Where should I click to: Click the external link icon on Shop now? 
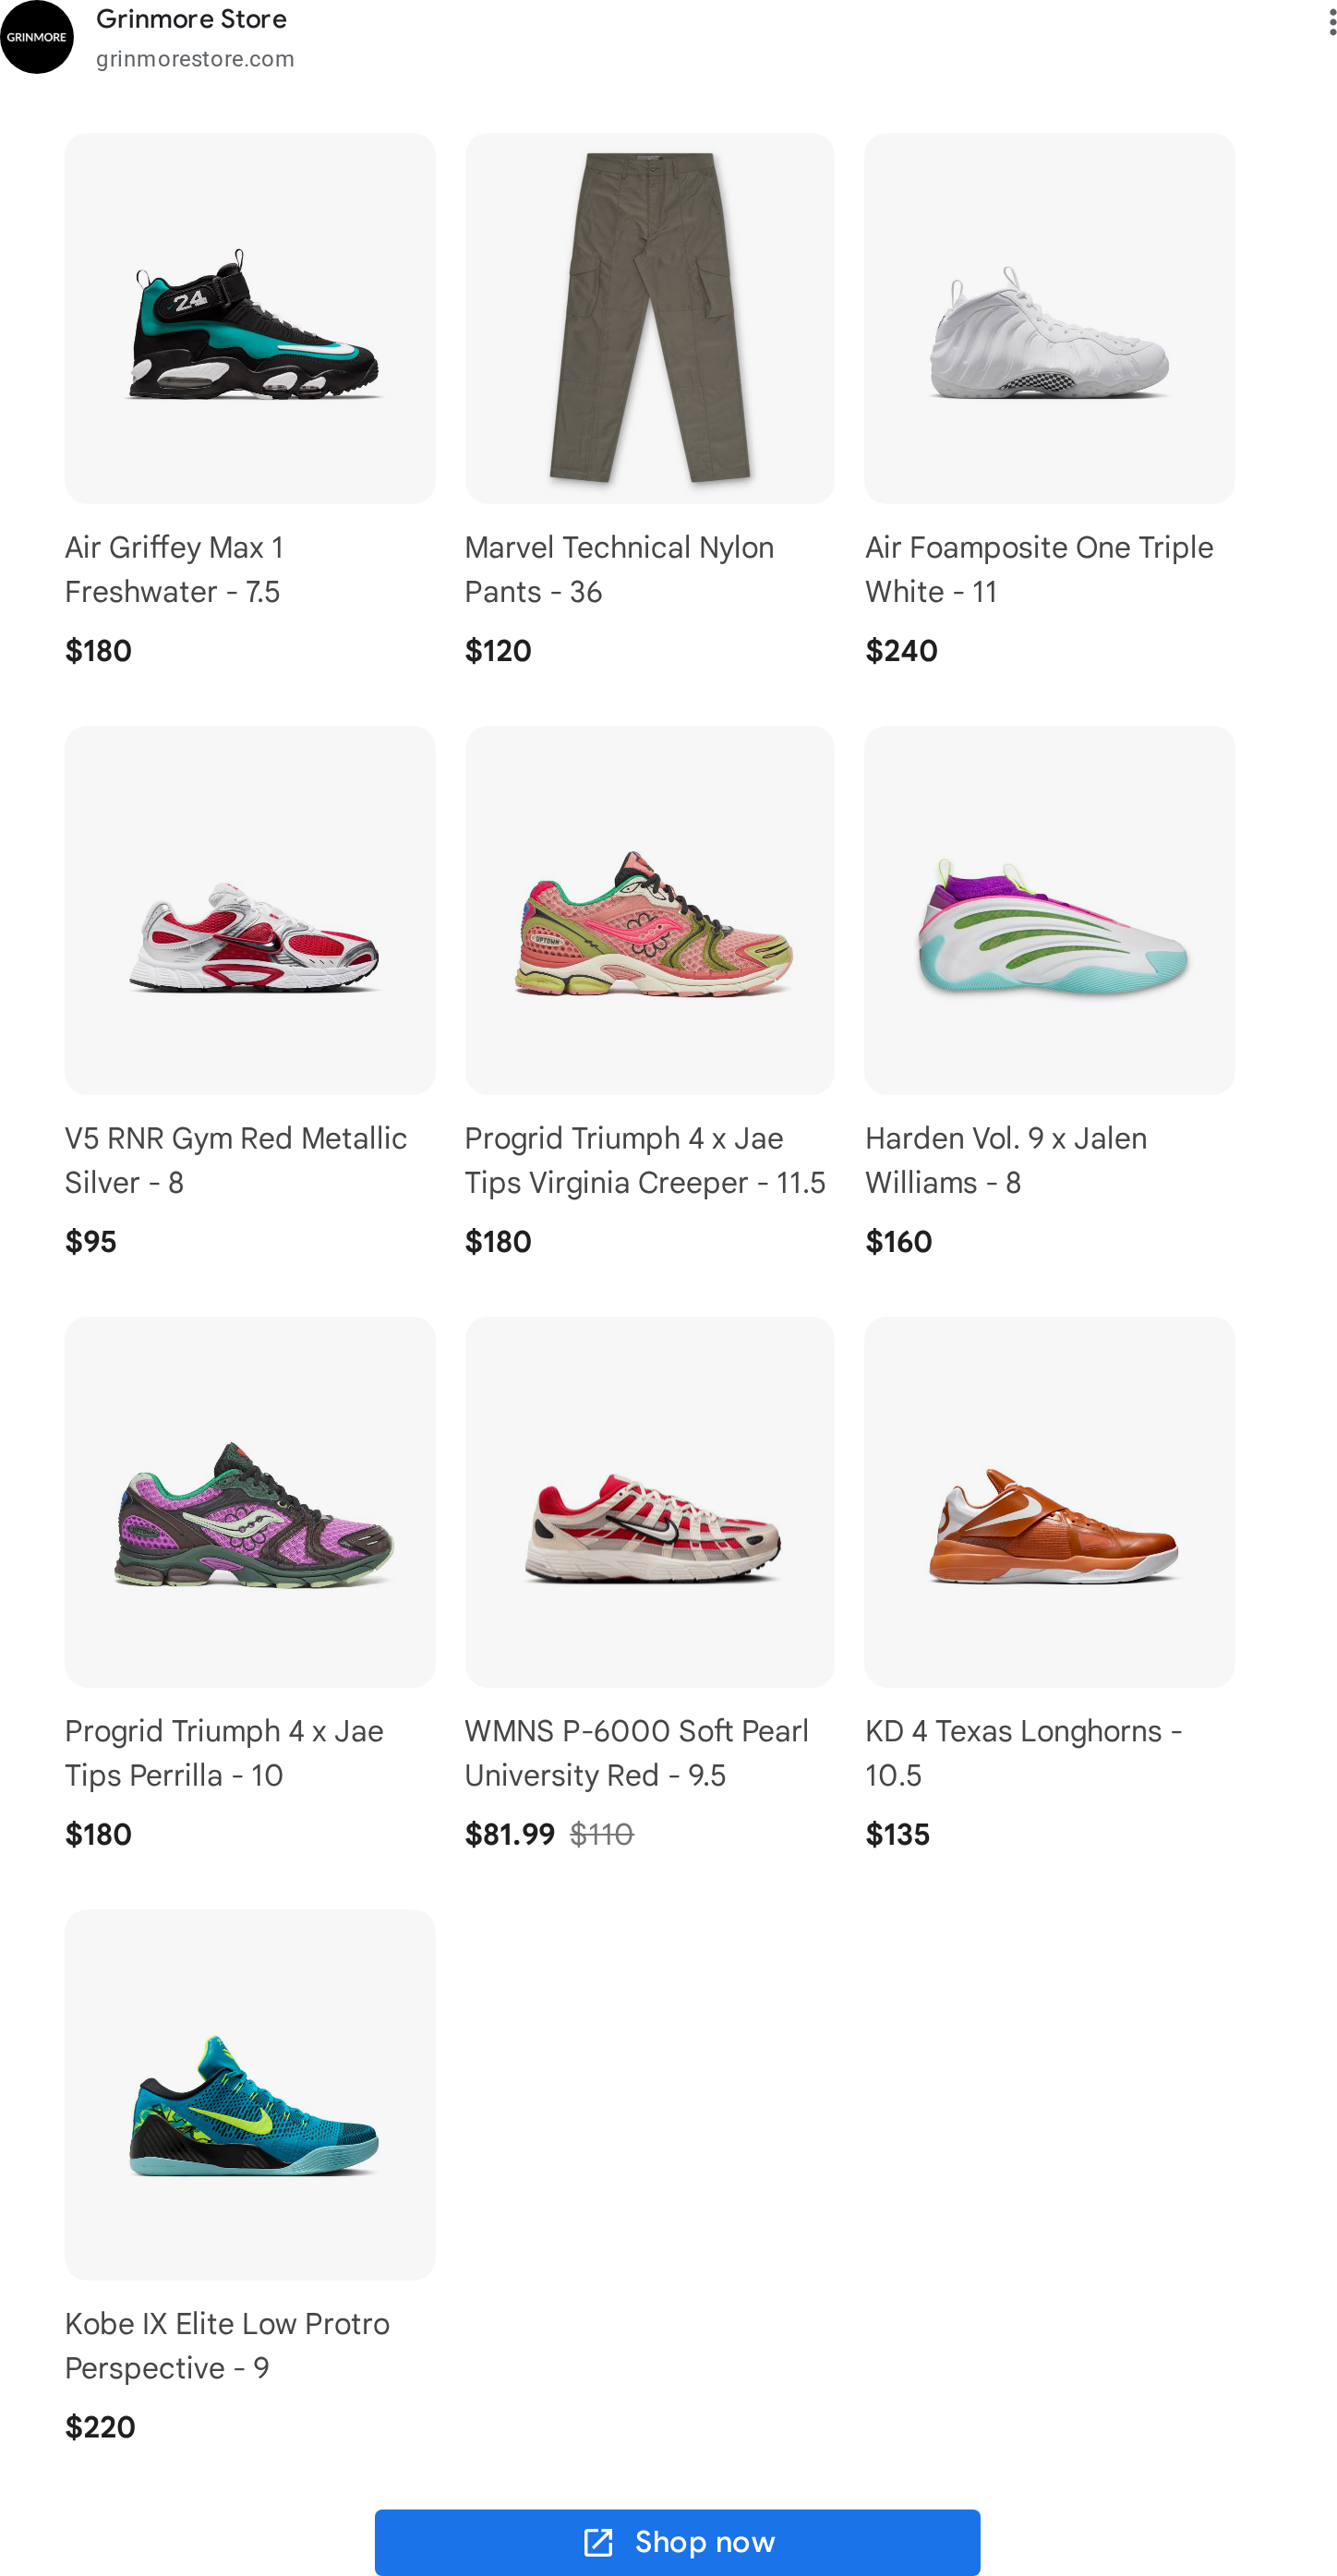point(598,2541)
